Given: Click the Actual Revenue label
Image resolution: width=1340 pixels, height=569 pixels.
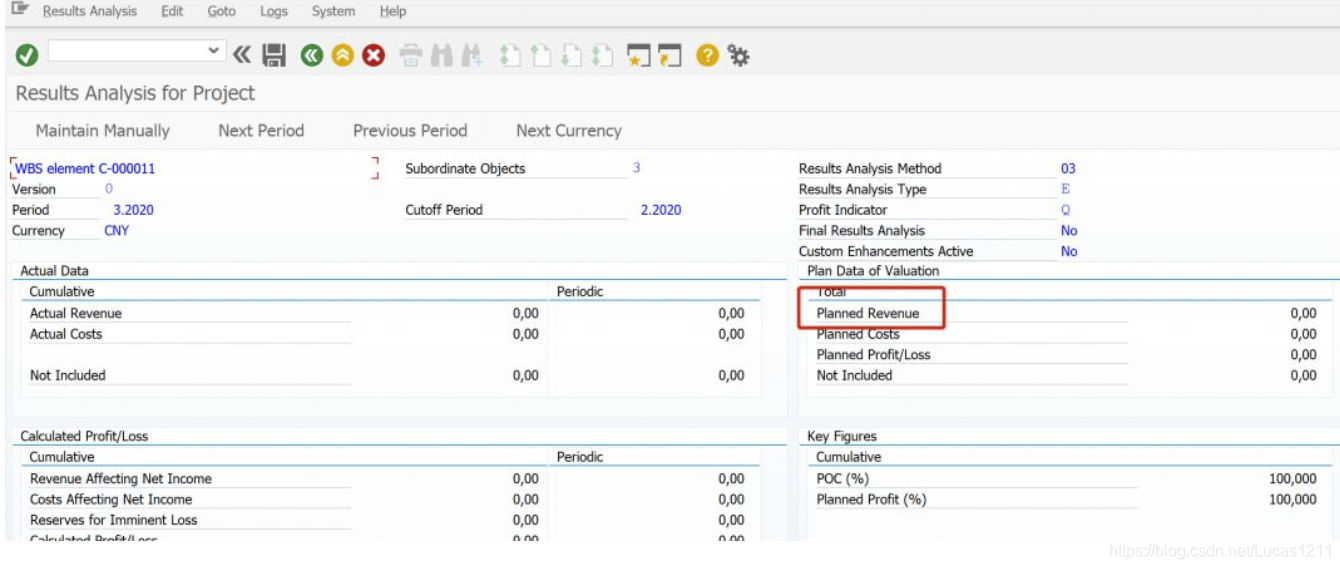Looking at the screenshot, I should (x=76, y=313).
